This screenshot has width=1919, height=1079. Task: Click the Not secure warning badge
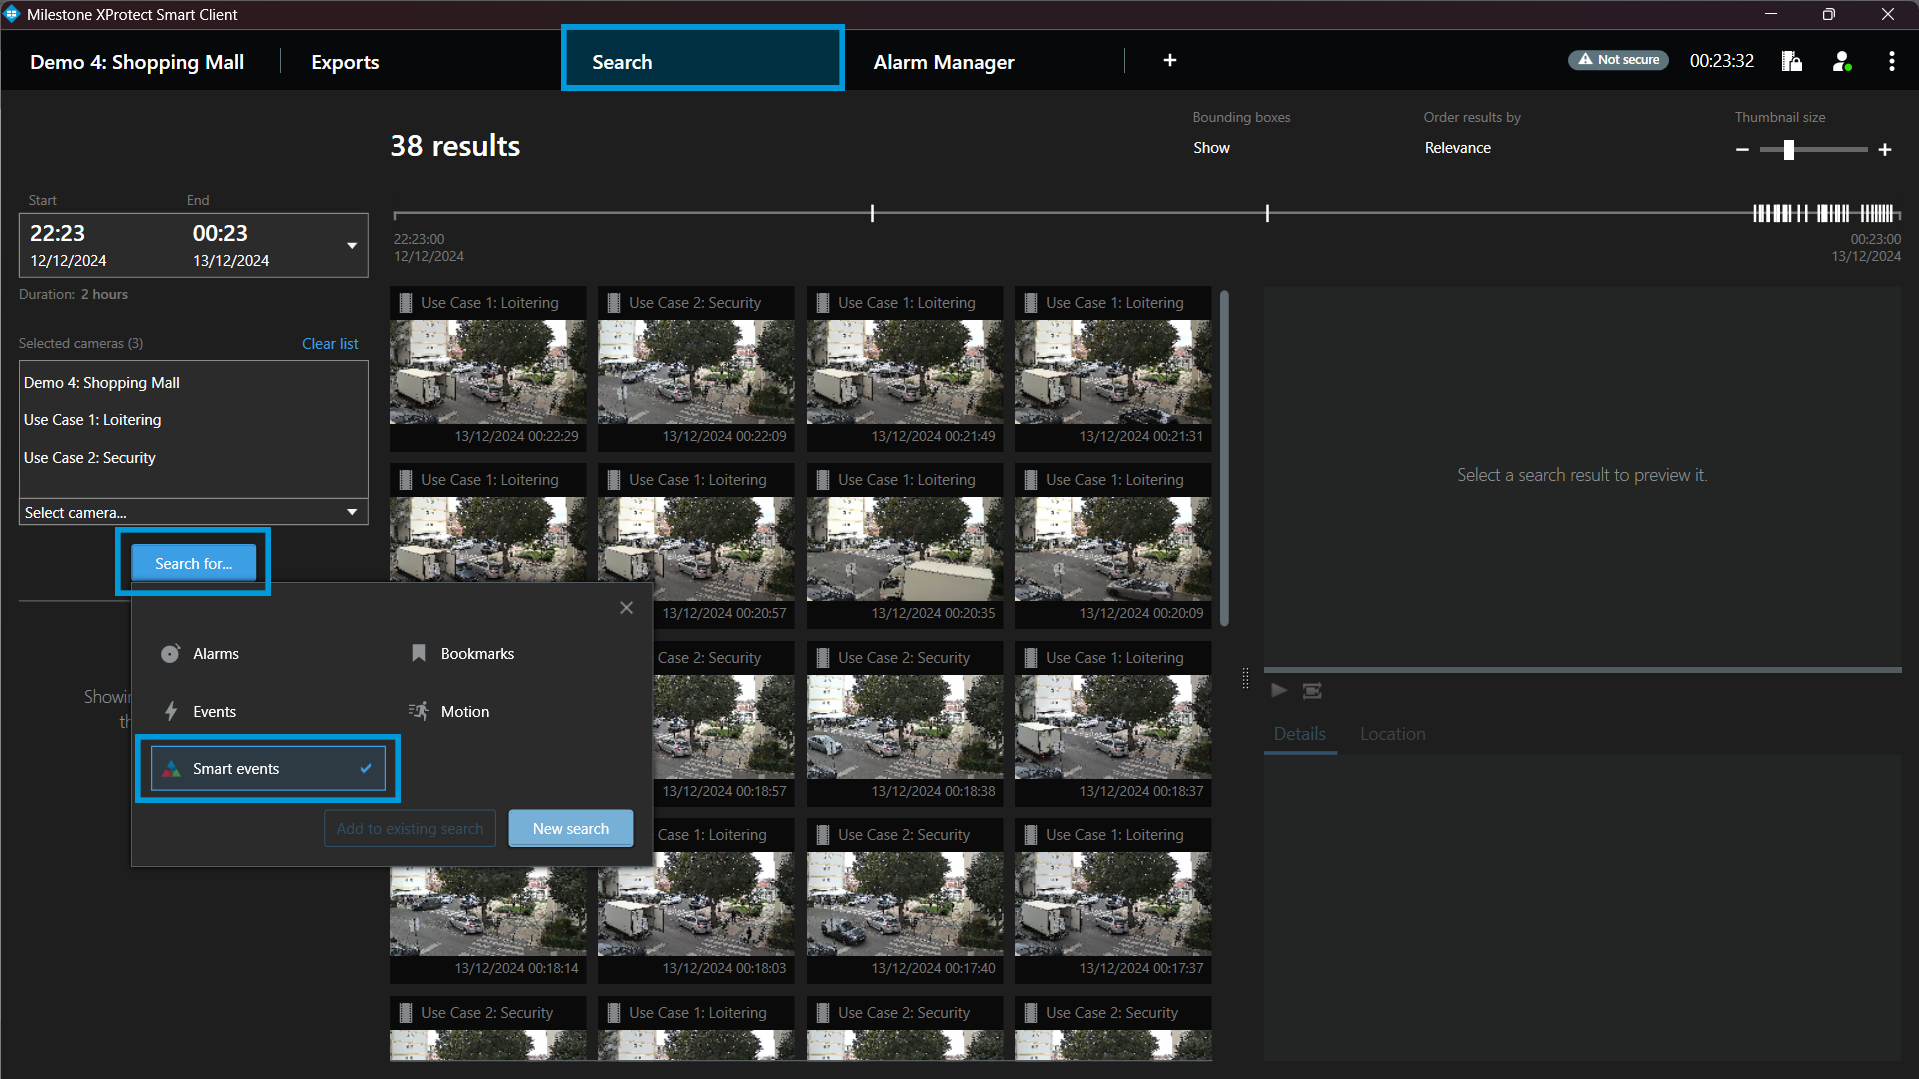(1618, 60)
